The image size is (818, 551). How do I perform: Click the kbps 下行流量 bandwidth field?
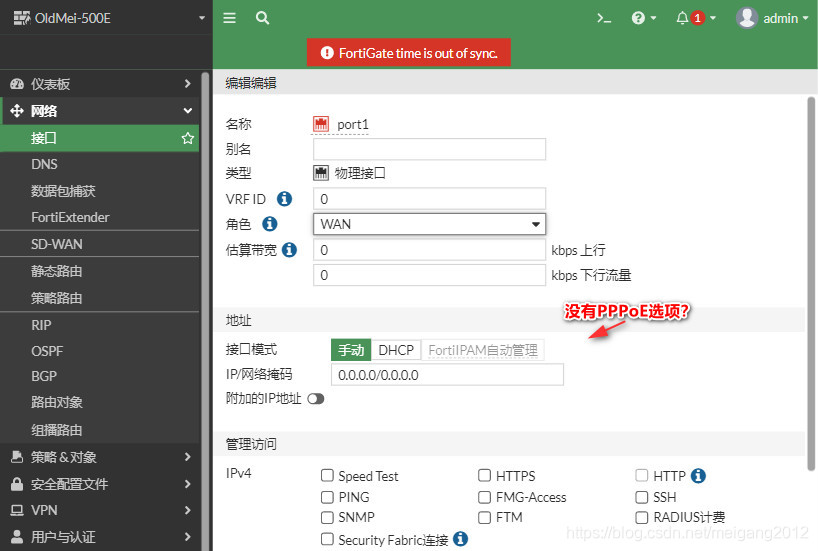(x=429, y=275)
